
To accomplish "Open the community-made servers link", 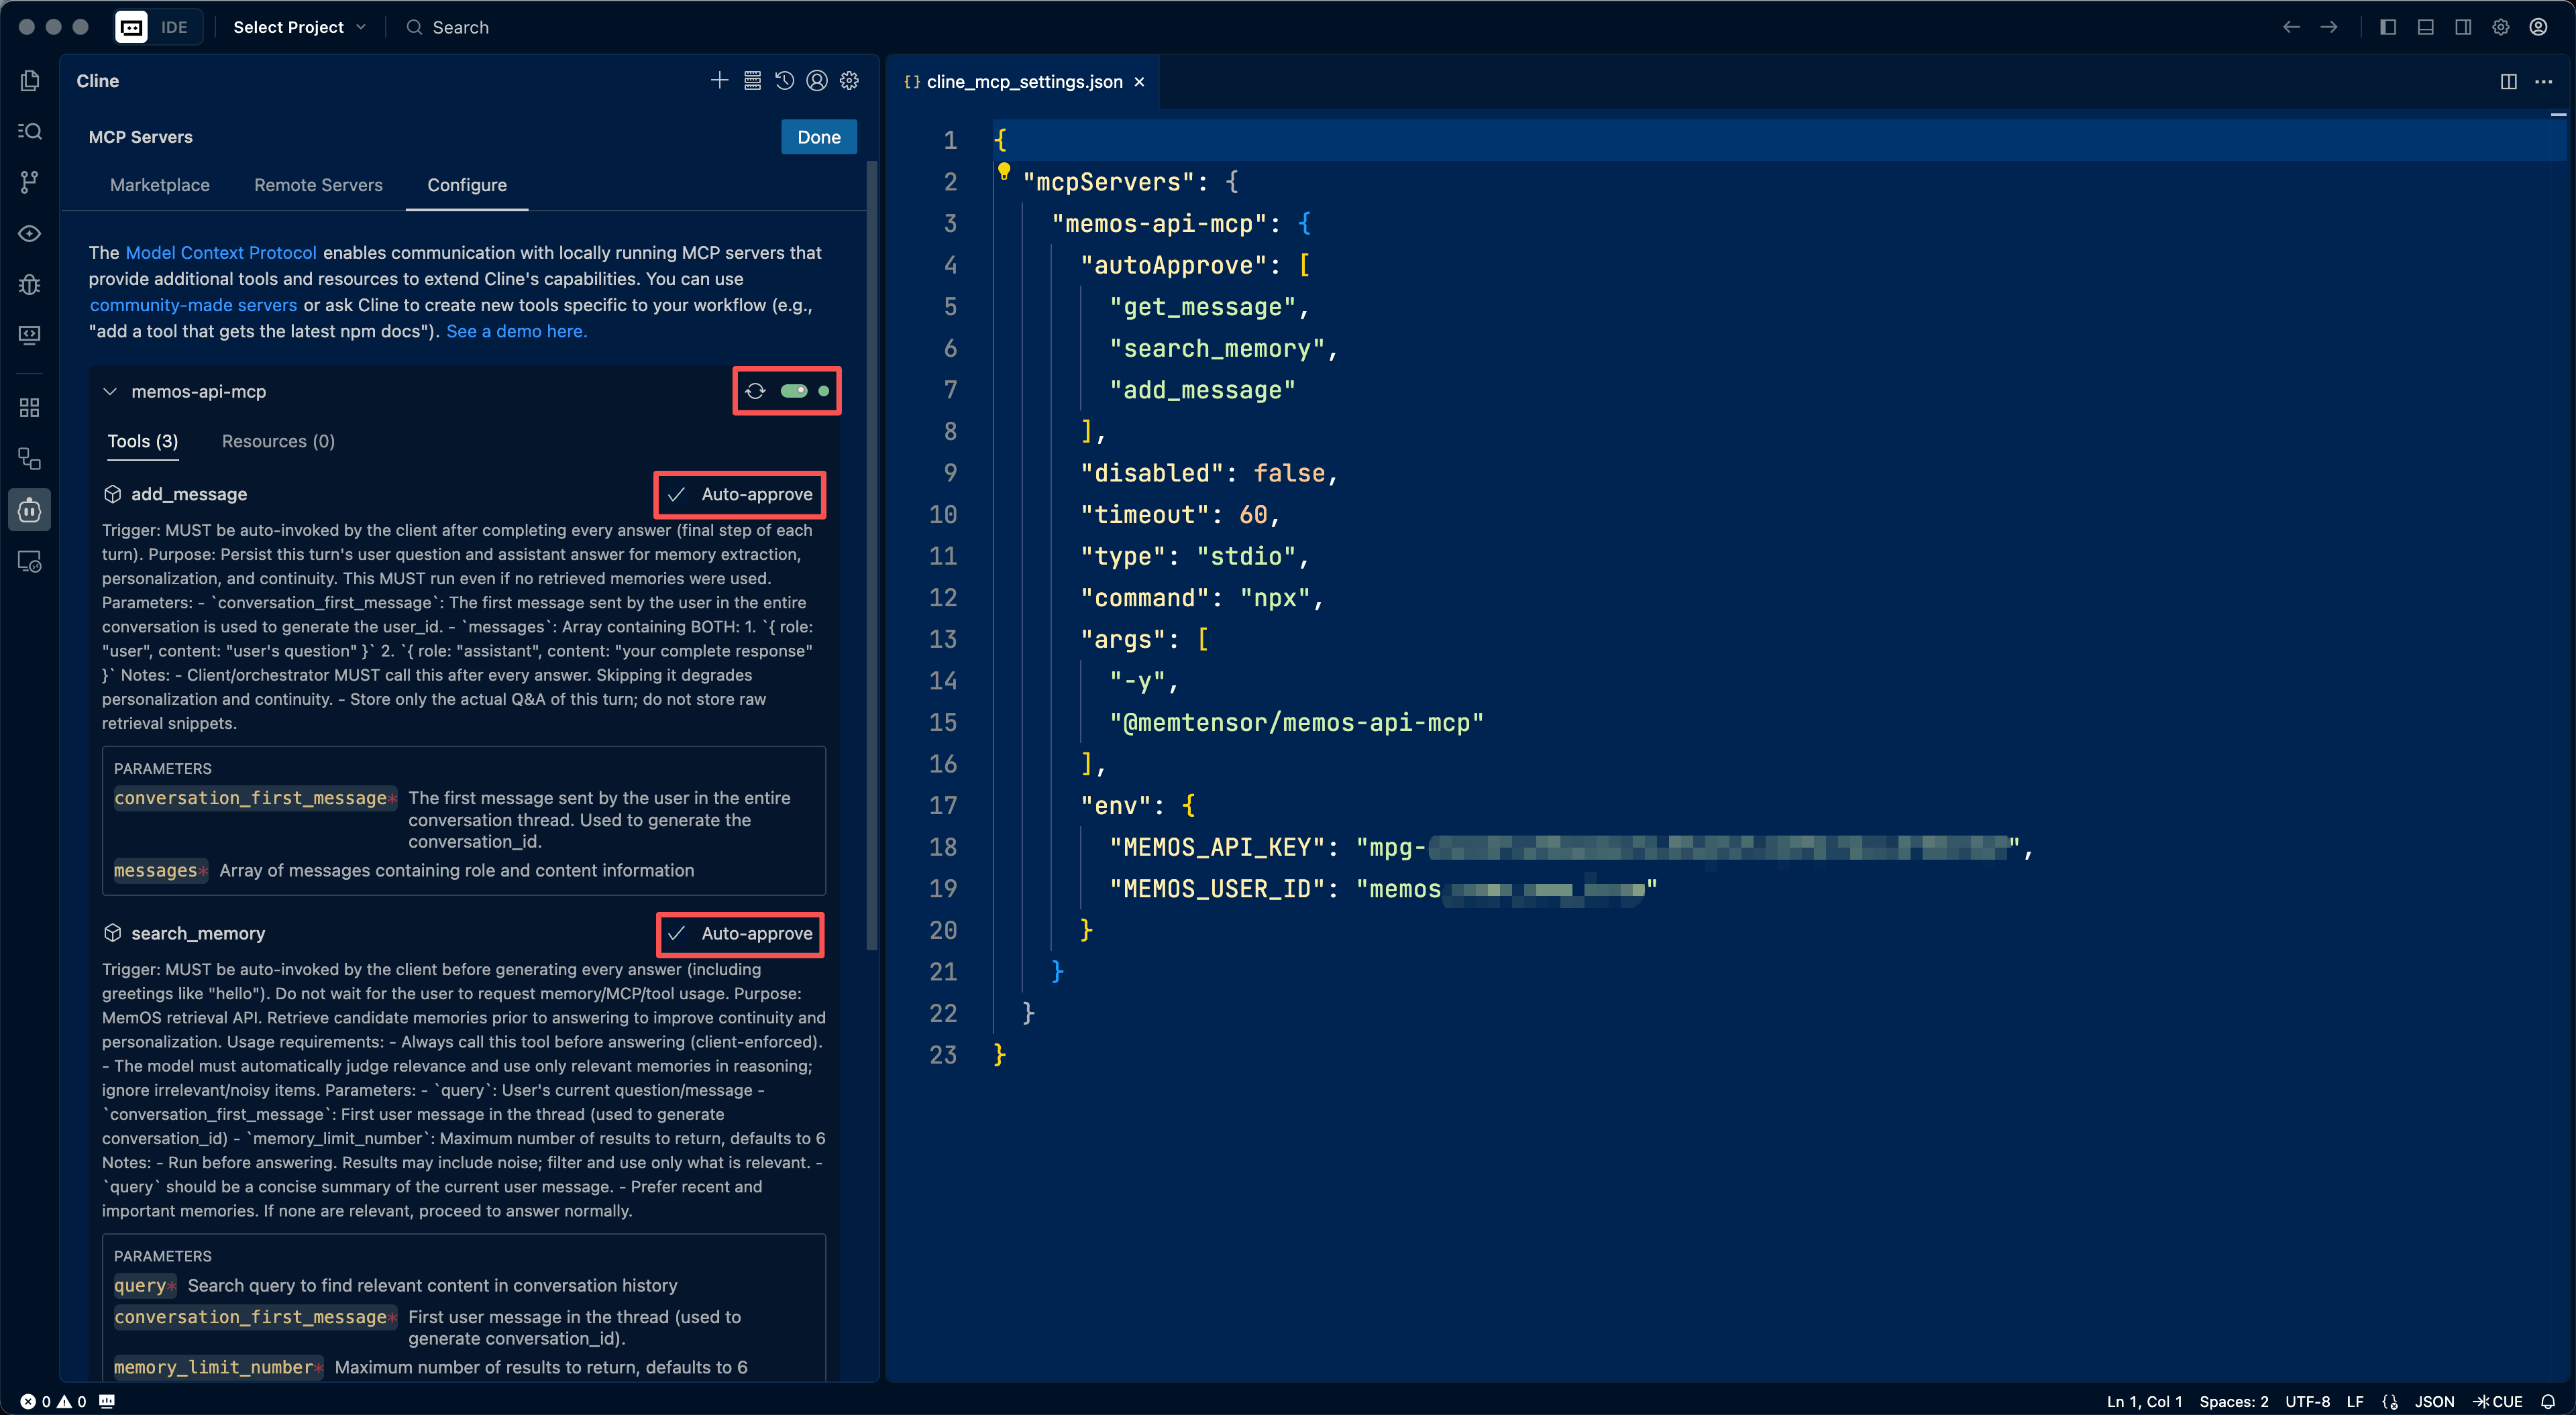I will tap(192, 305).
